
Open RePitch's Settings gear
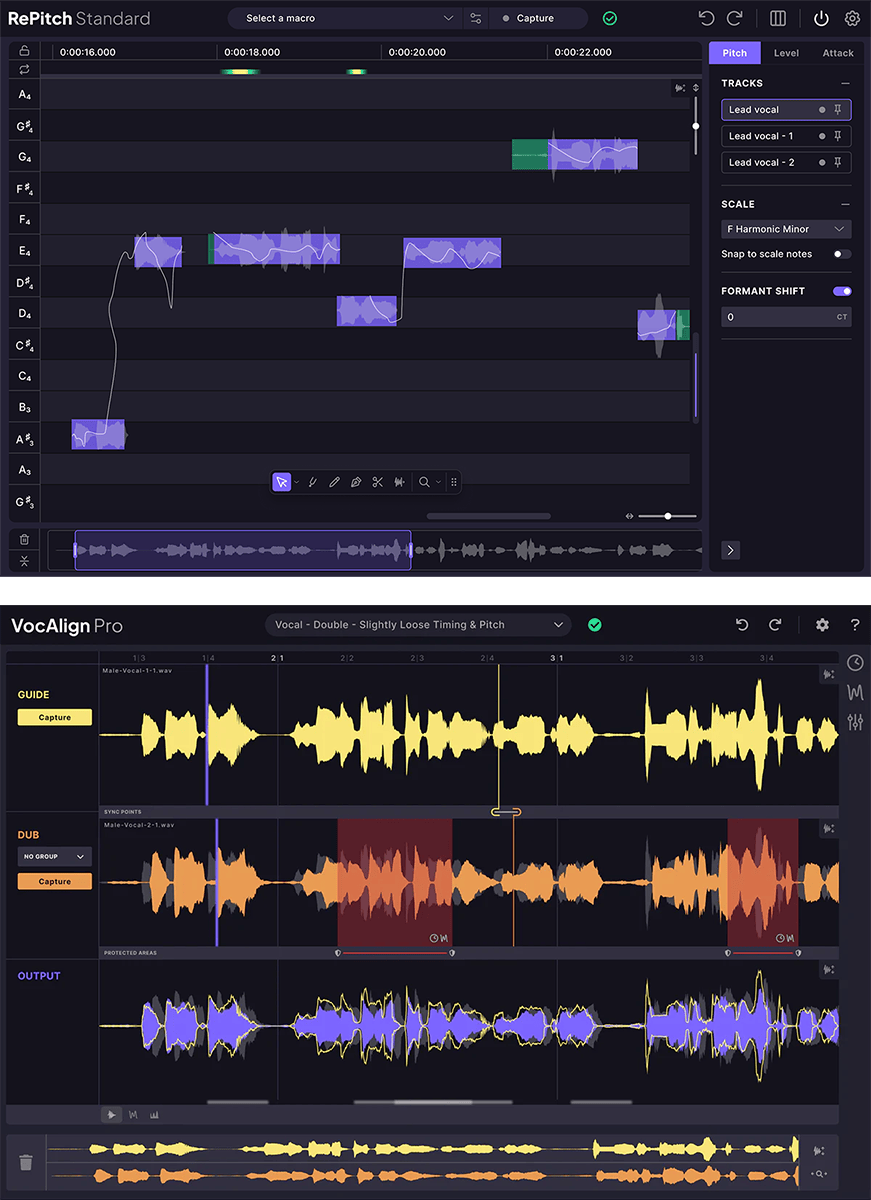pyautogui.click(x=852, y=18)
